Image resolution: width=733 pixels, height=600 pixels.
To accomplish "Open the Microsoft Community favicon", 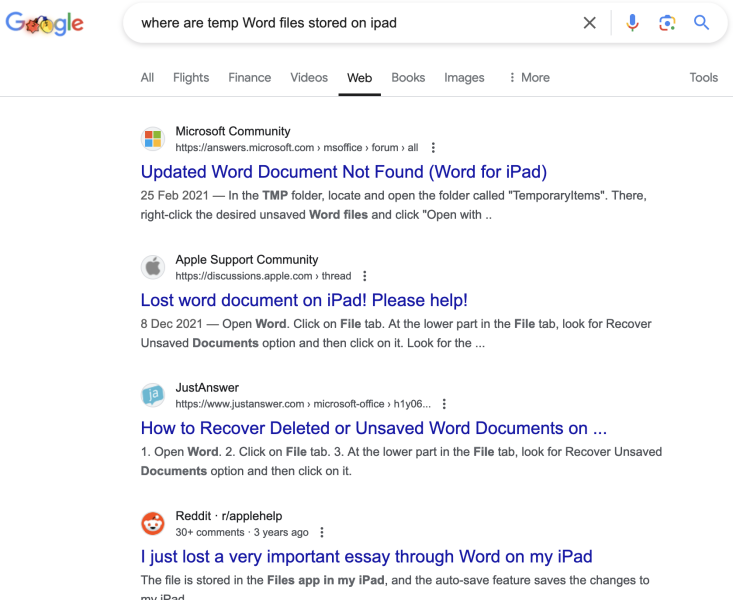I will point(153,139).
